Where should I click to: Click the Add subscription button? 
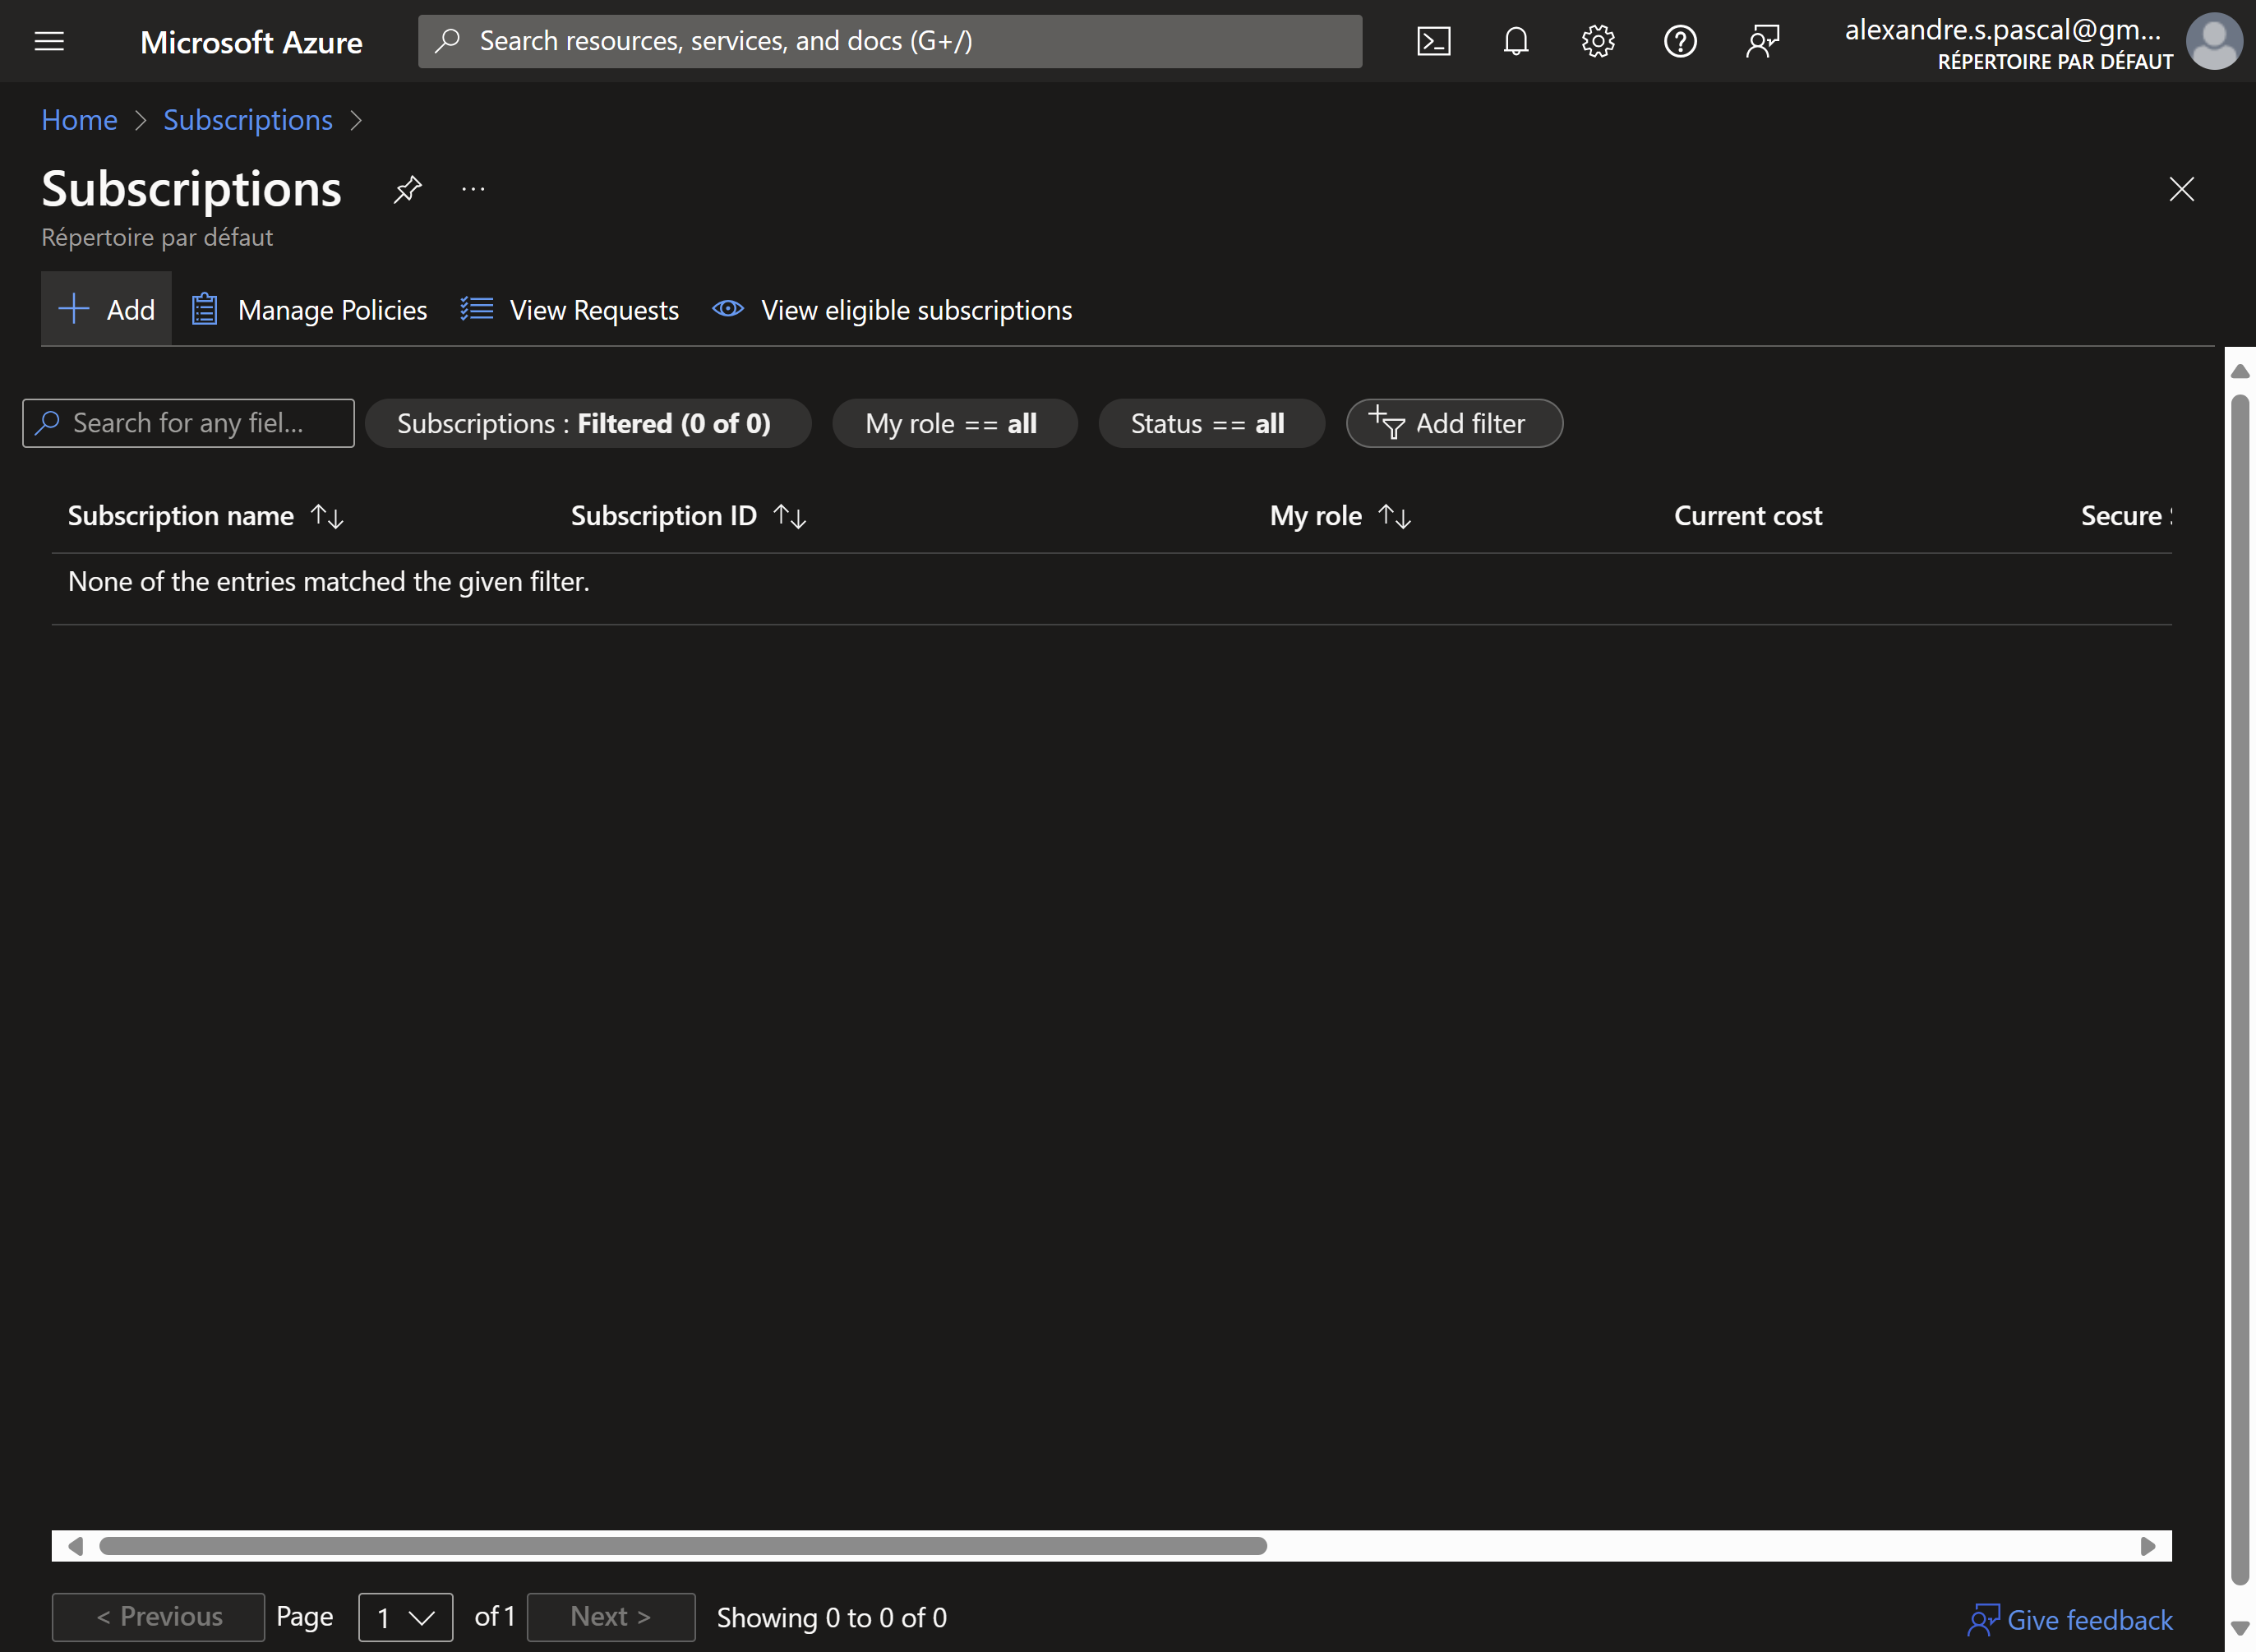pos(106,309)
